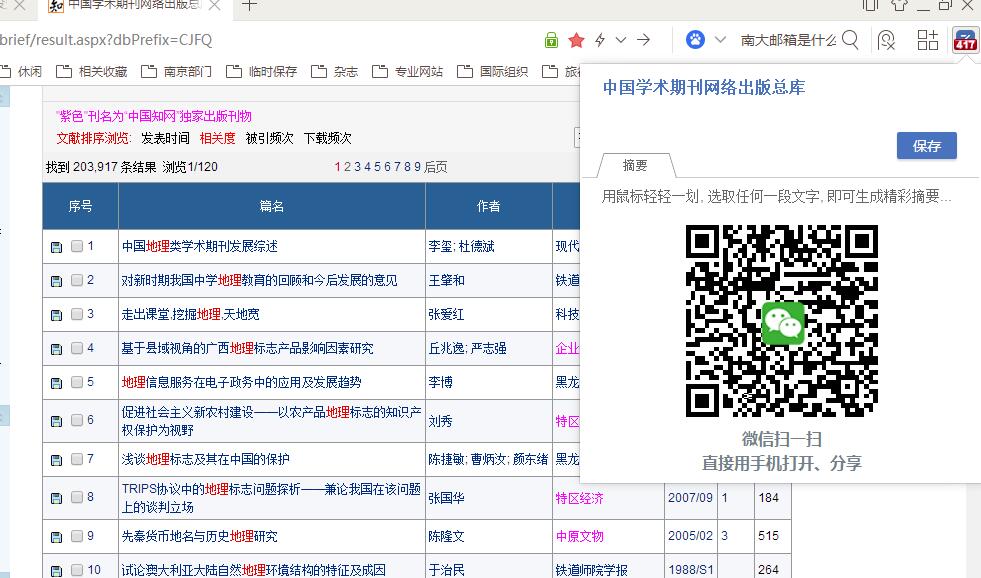Click the magnifier search icon
Screen dimensions: 981x578
(850, 40)
